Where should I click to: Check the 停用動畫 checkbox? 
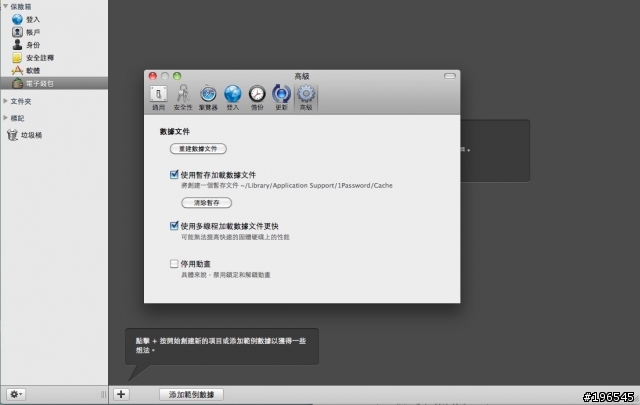(x=174, y=264)
